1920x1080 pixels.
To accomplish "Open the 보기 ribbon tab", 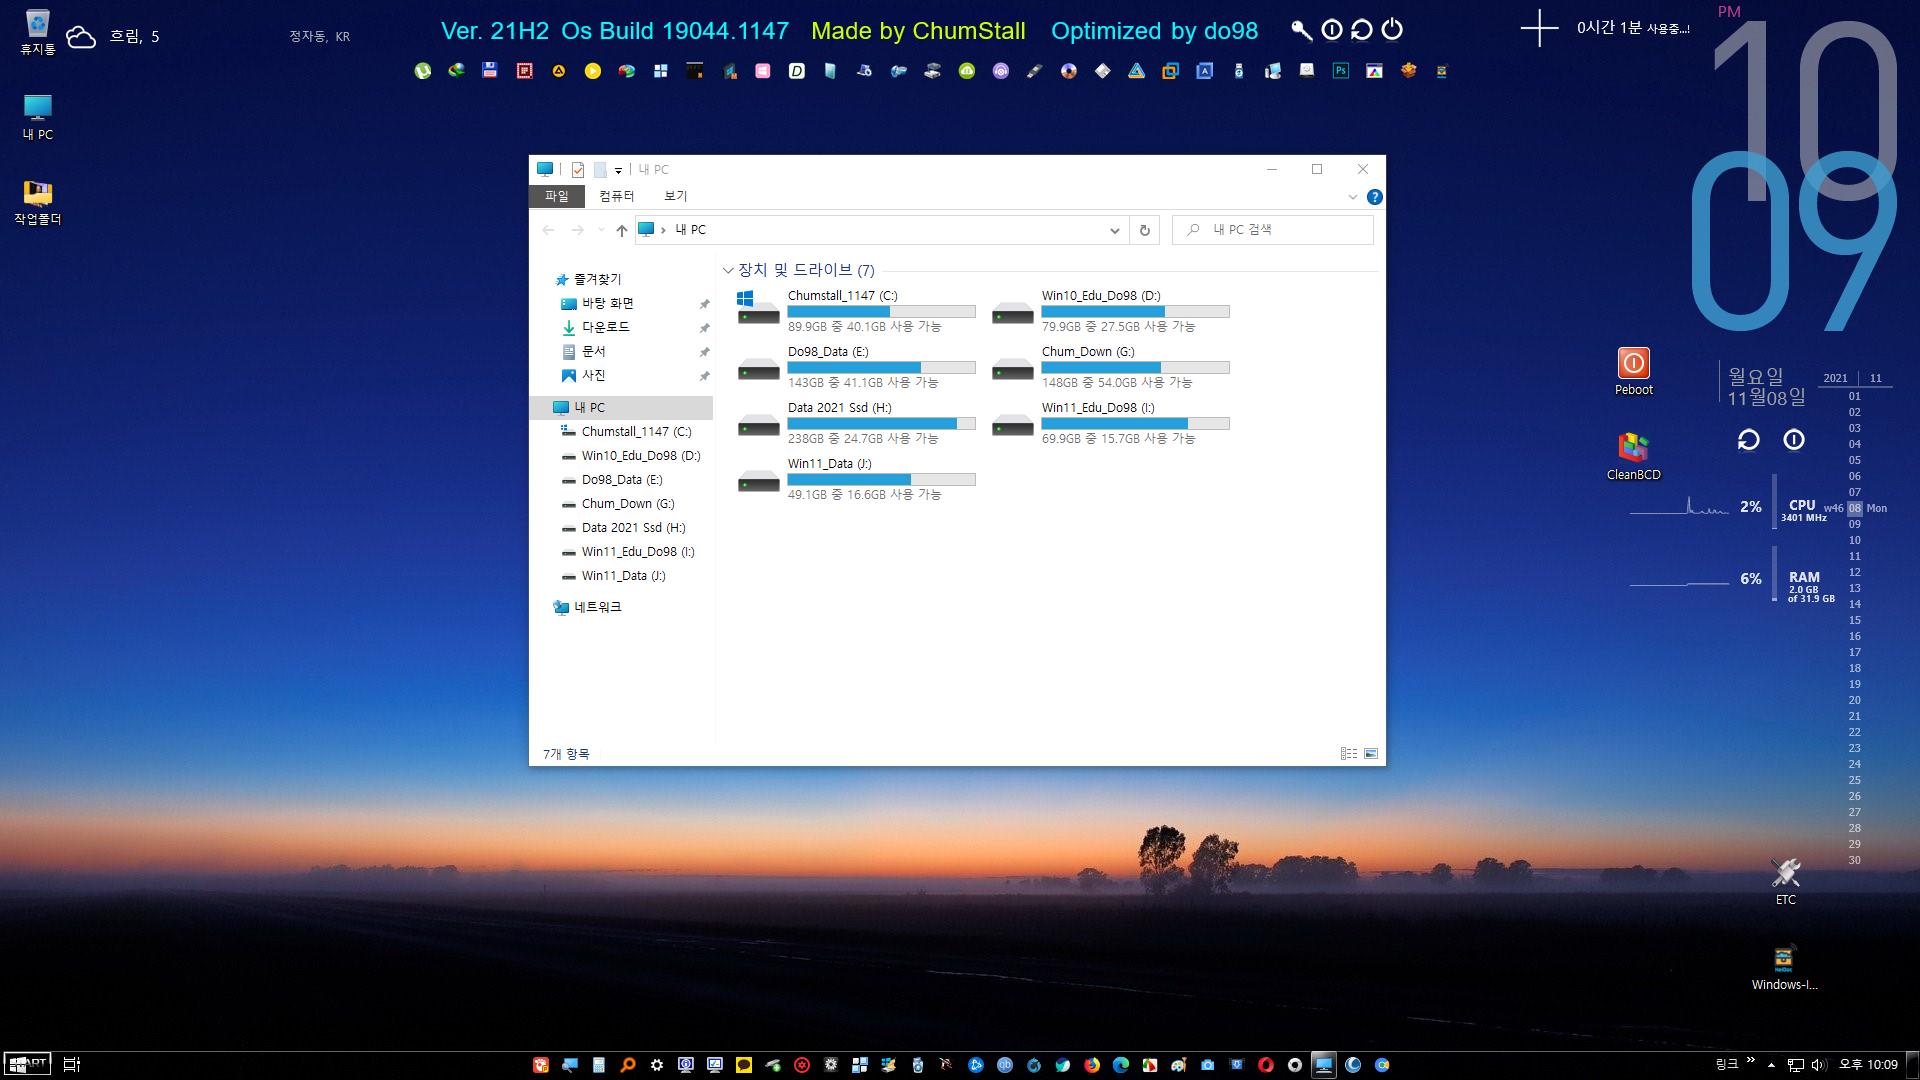I will coord(675,196).
